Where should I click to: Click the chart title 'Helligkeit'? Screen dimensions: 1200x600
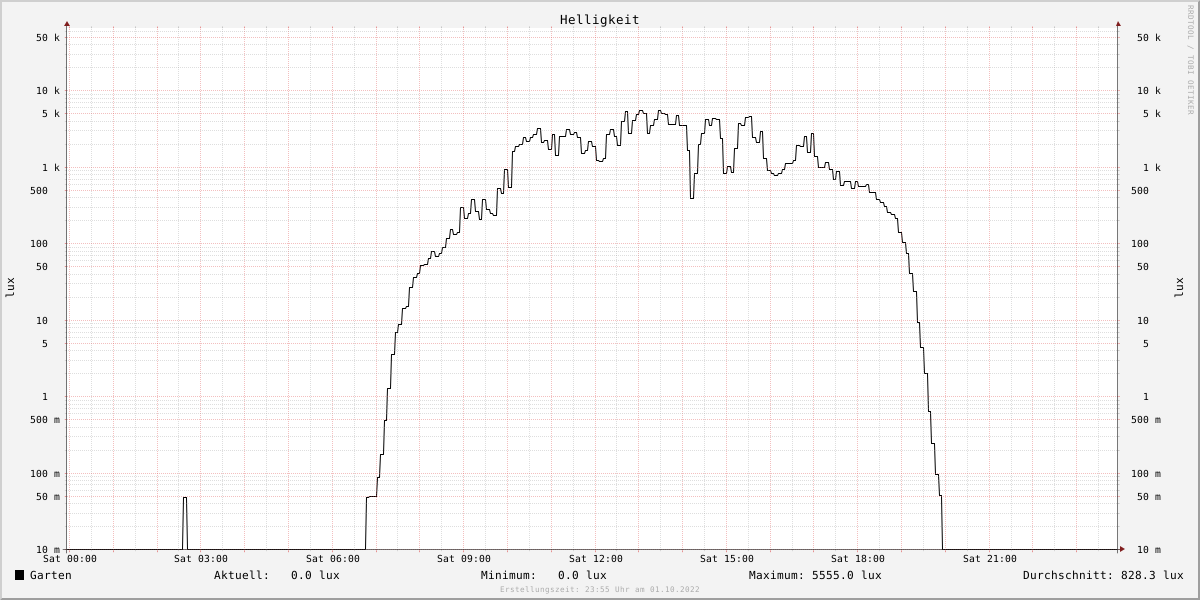[600, 19]
